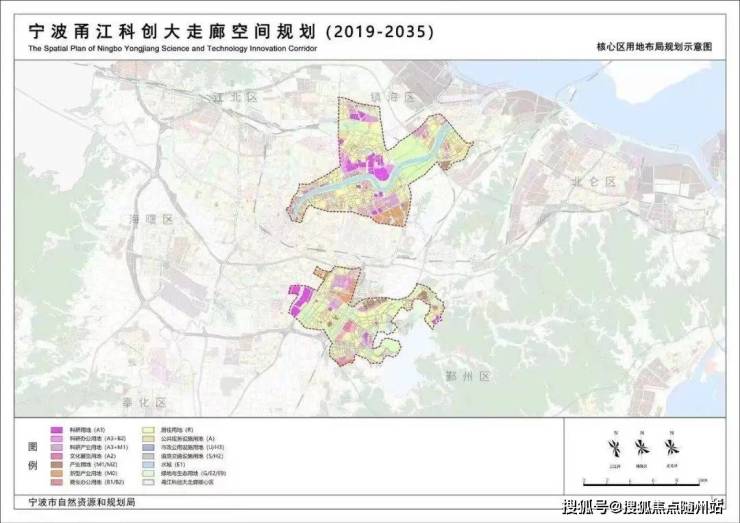
Task: Click the 镇海区 district label
Action: tap(393, 97)
